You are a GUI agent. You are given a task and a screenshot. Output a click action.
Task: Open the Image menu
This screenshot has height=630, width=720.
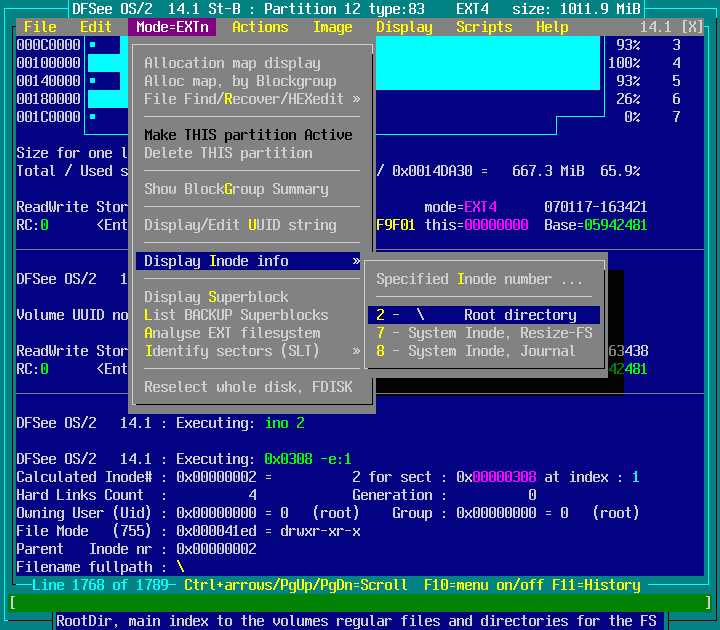(x=332, y=27)
